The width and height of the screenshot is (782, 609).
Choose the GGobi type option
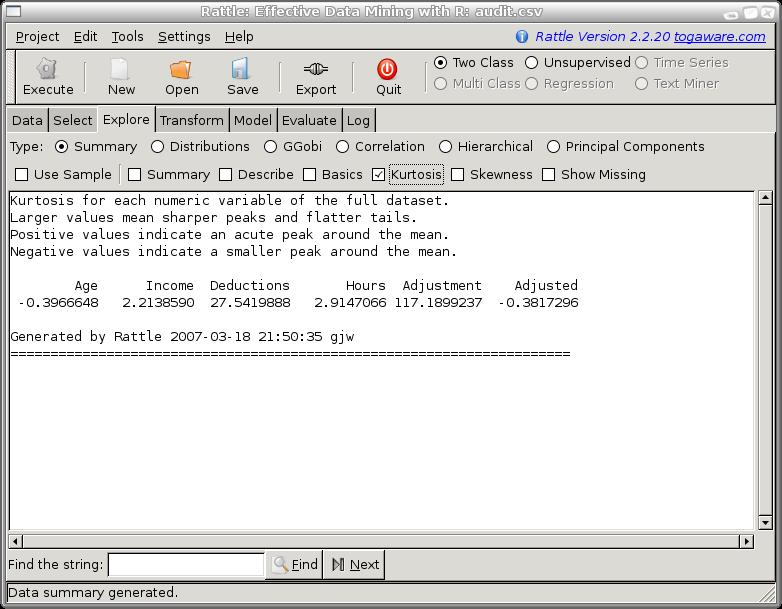click(x=271, y=147)
